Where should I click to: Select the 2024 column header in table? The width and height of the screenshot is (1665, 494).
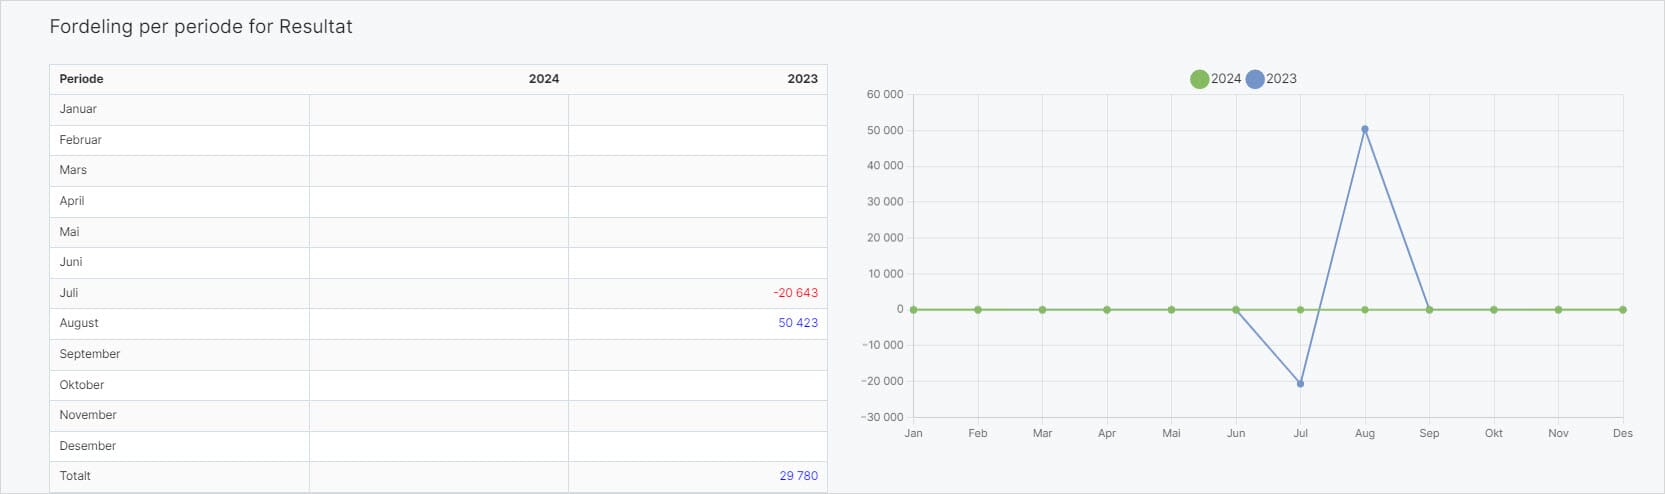pyautogui.click(x=543, y=79)
